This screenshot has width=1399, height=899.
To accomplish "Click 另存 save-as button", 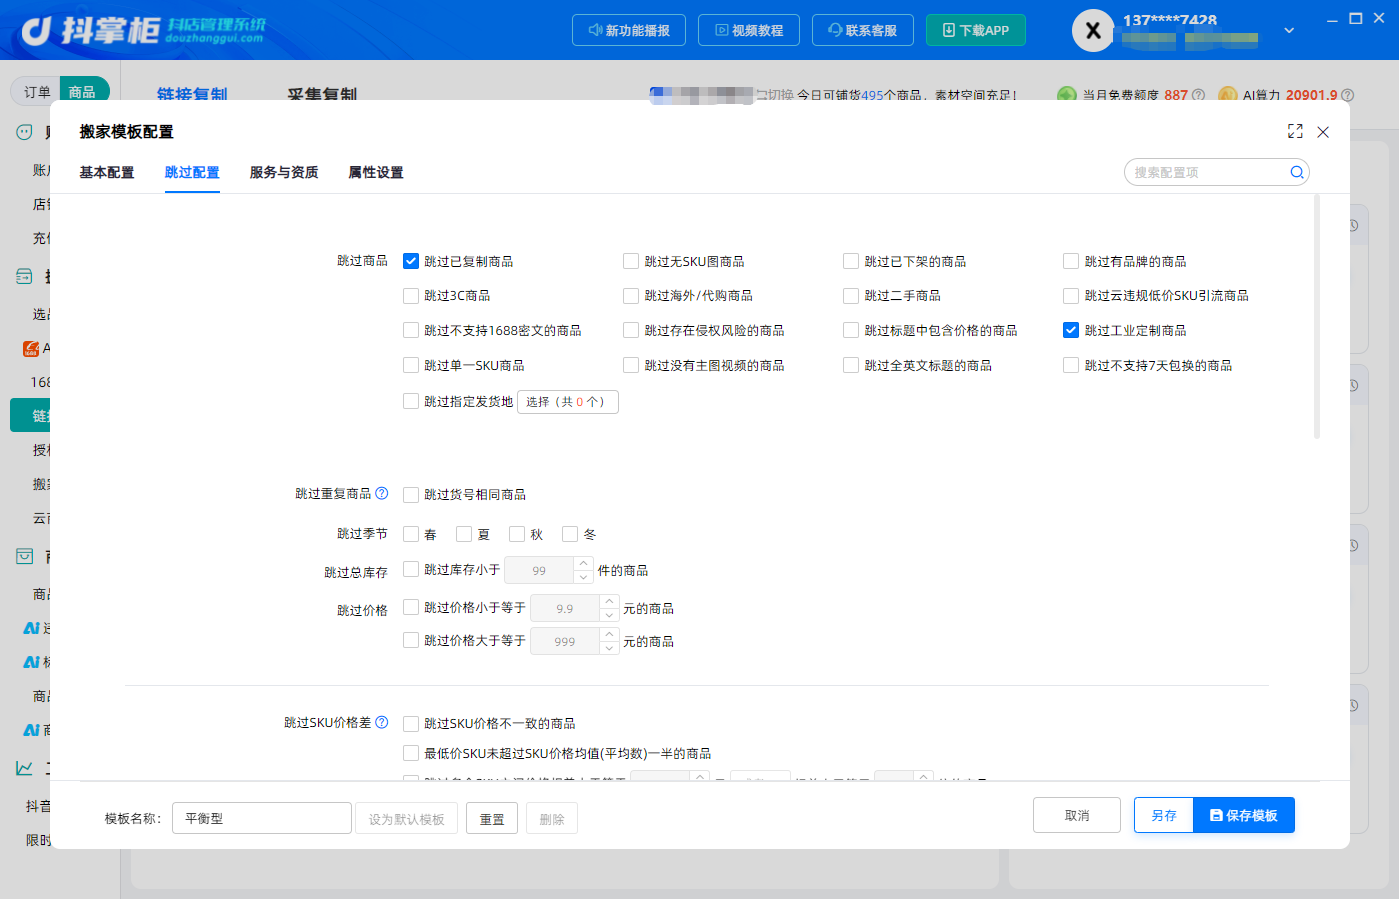I will pos(1164,815).
